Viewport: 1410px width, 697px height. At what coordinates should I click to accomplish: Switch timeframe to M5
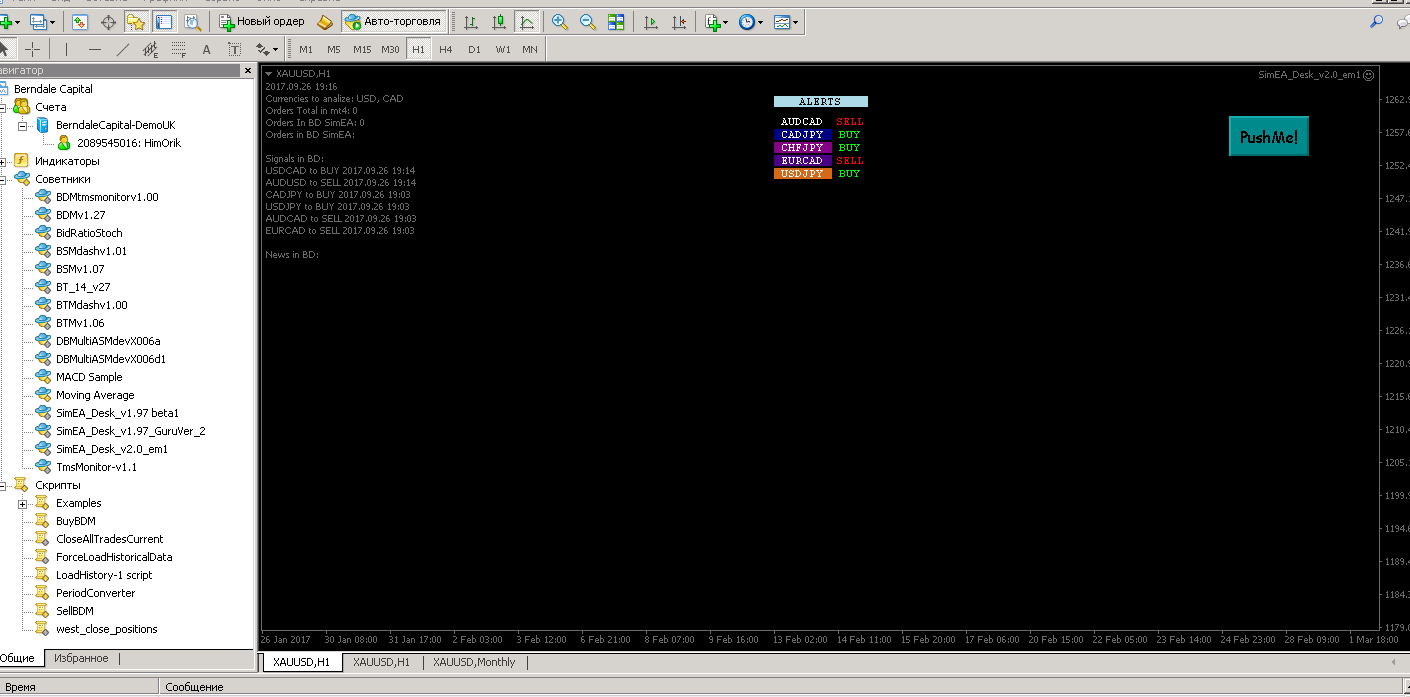coord(334,49)
